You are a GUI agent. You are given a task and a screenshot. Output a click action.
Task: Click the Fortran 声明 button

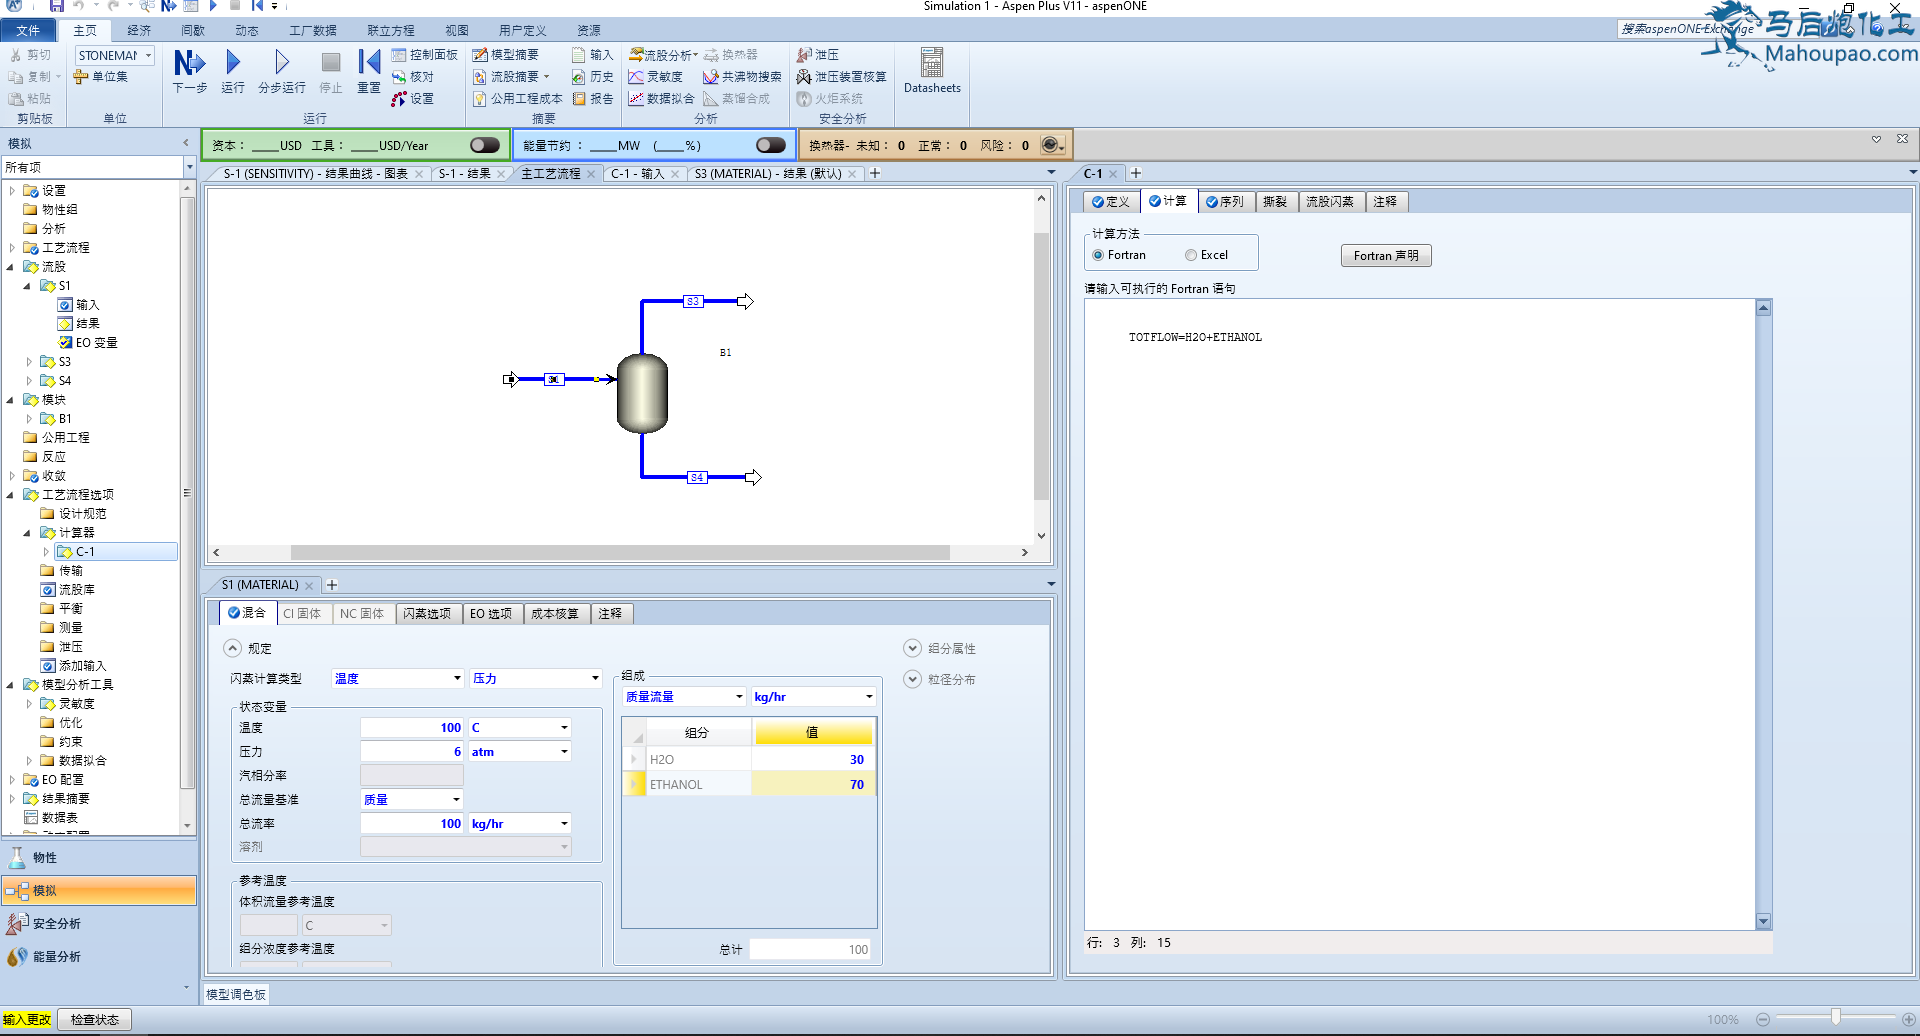(x=1386, y=256)
